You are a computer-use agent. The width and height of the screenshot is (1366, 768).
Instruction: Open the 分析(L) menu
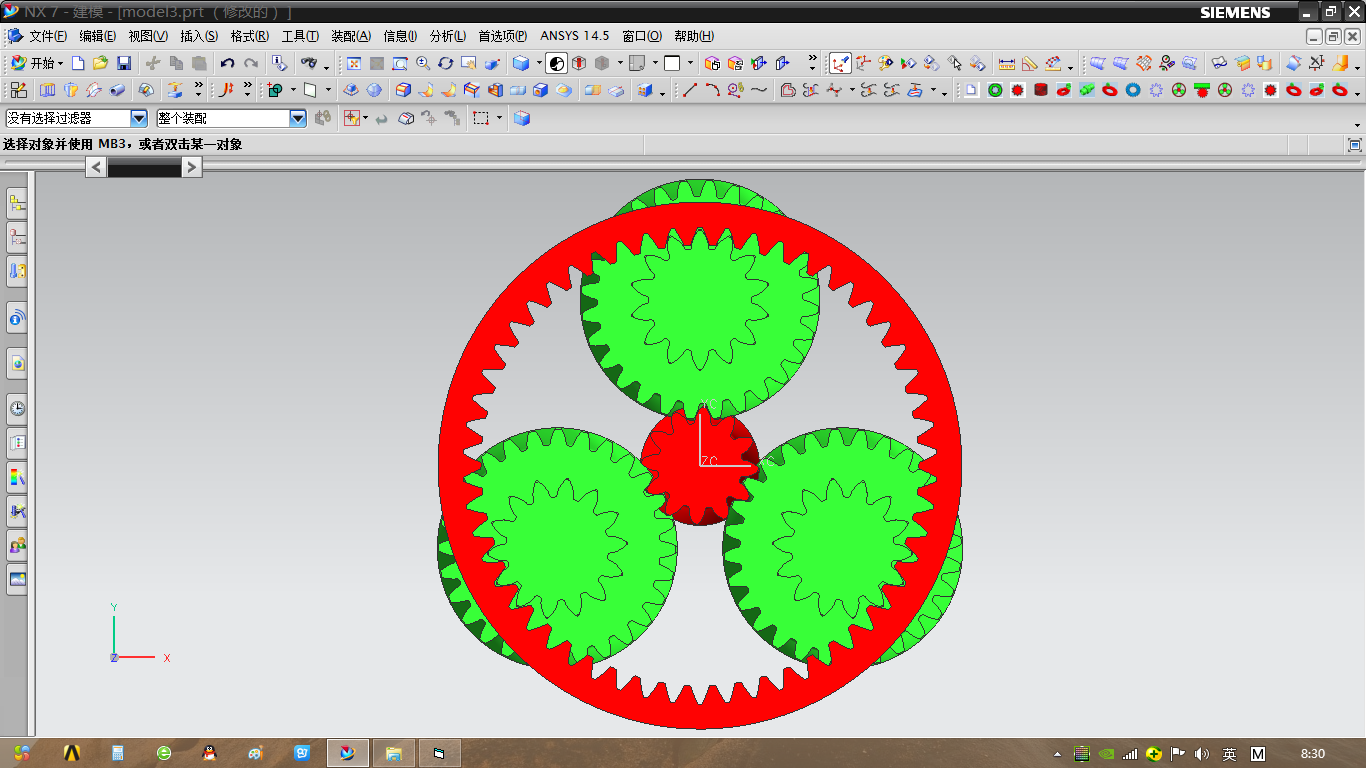pos(448,36)
